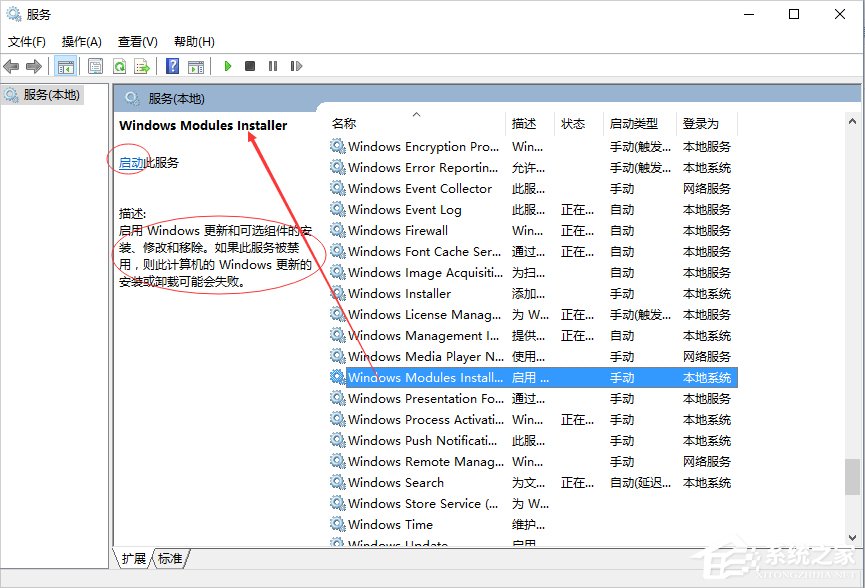Start the service using the green play icon
Image resolution: width=865 pixels, height=588 pixels.
tap(228, 66)
